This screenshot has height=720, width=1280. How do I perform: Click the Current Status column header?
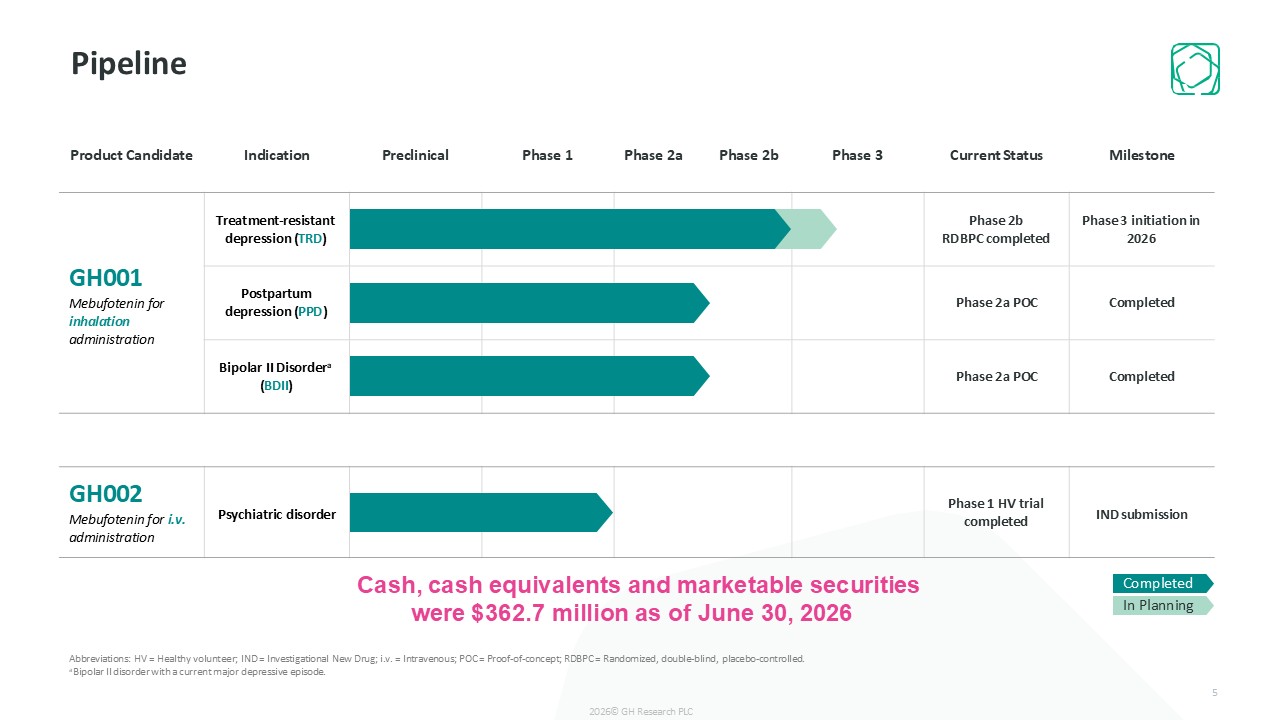[x=996, y=155]
